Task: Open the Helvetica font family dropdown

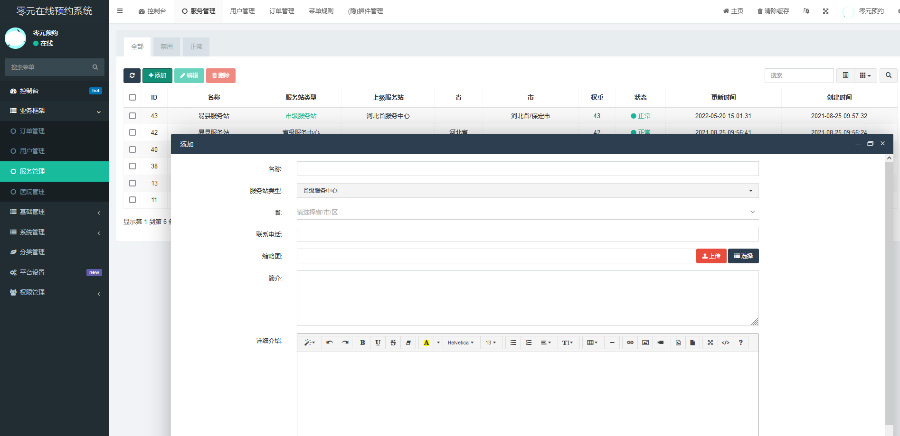Action: coord(460,342)
